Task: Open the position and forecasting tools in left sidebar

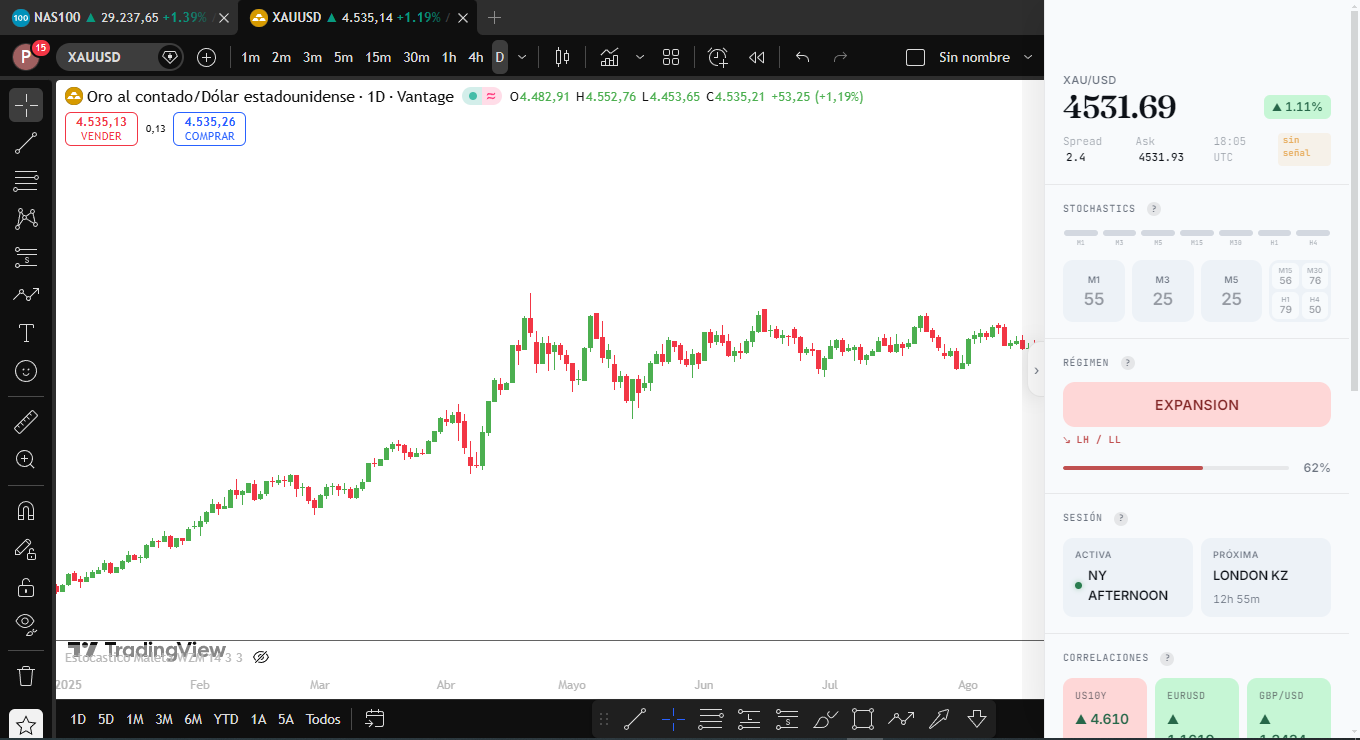Action: pos(26,257)
